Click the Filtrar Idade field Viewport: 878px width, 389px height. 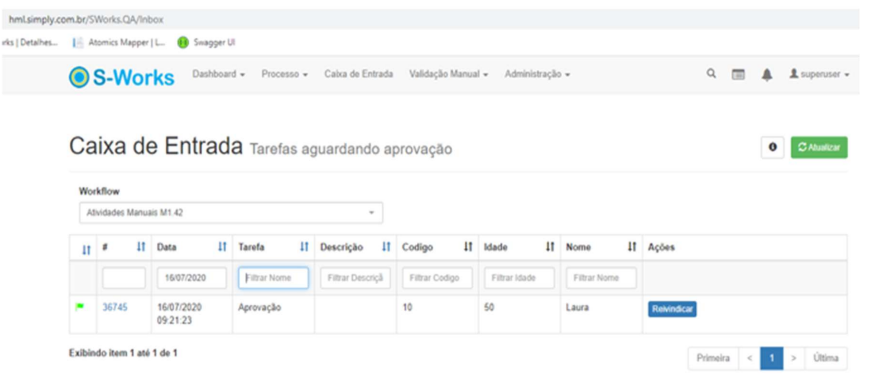click(x=519, y=278)
